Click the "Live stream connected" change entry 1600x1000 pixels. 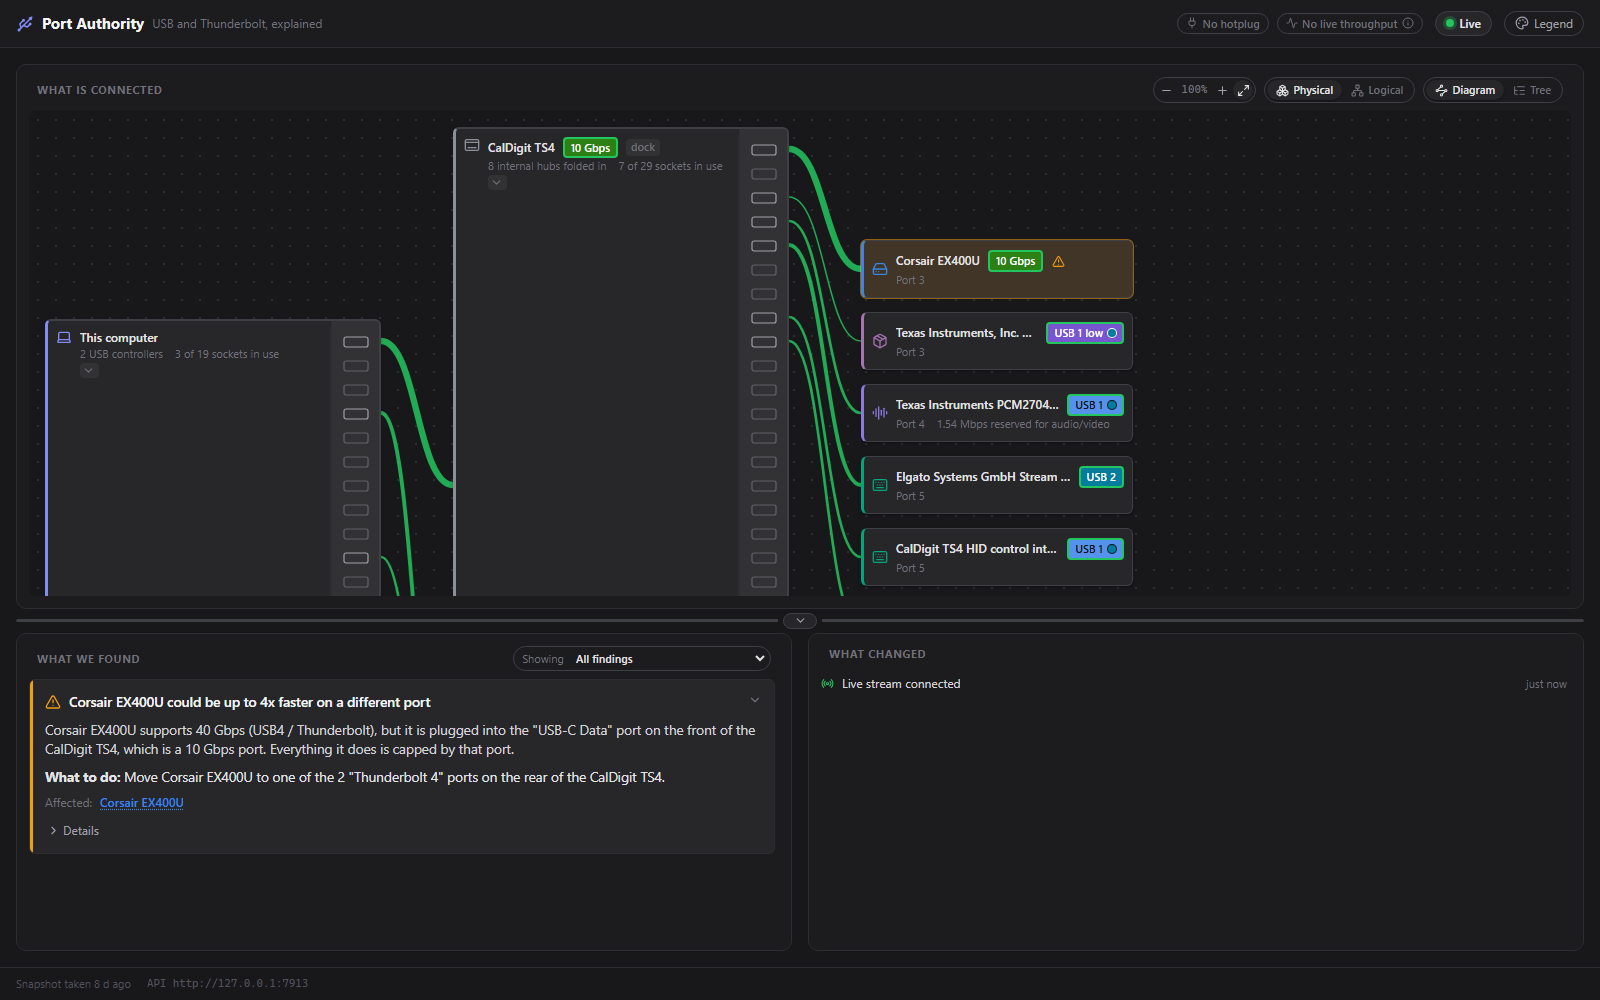pos(901,684)
